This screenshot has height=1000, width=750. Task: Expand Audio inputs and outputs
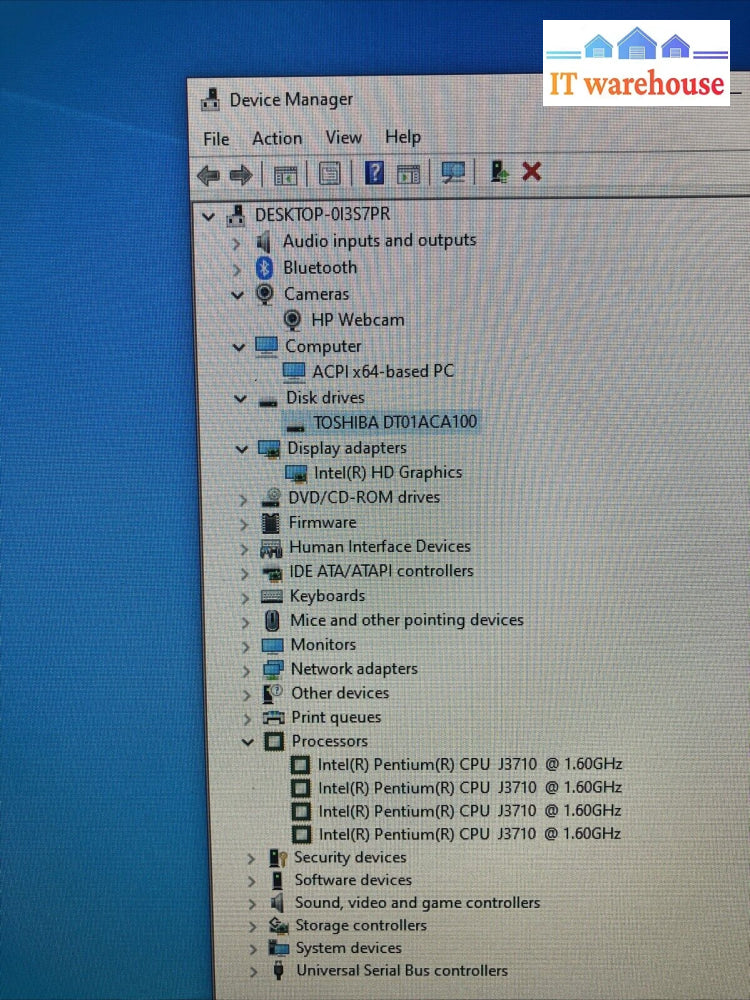coord(236,244)
